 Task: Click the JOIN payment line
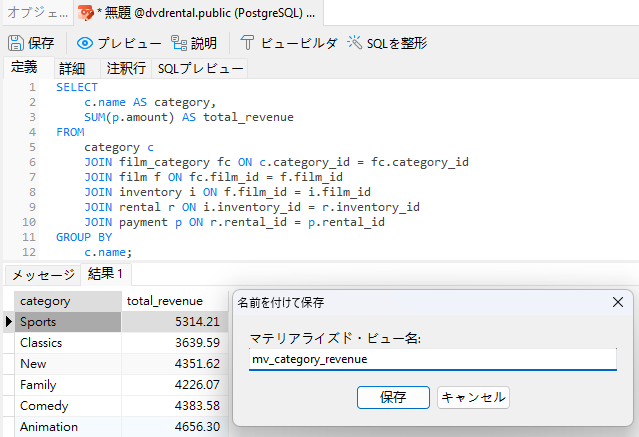pyautogui.click(x=234, y=222)
